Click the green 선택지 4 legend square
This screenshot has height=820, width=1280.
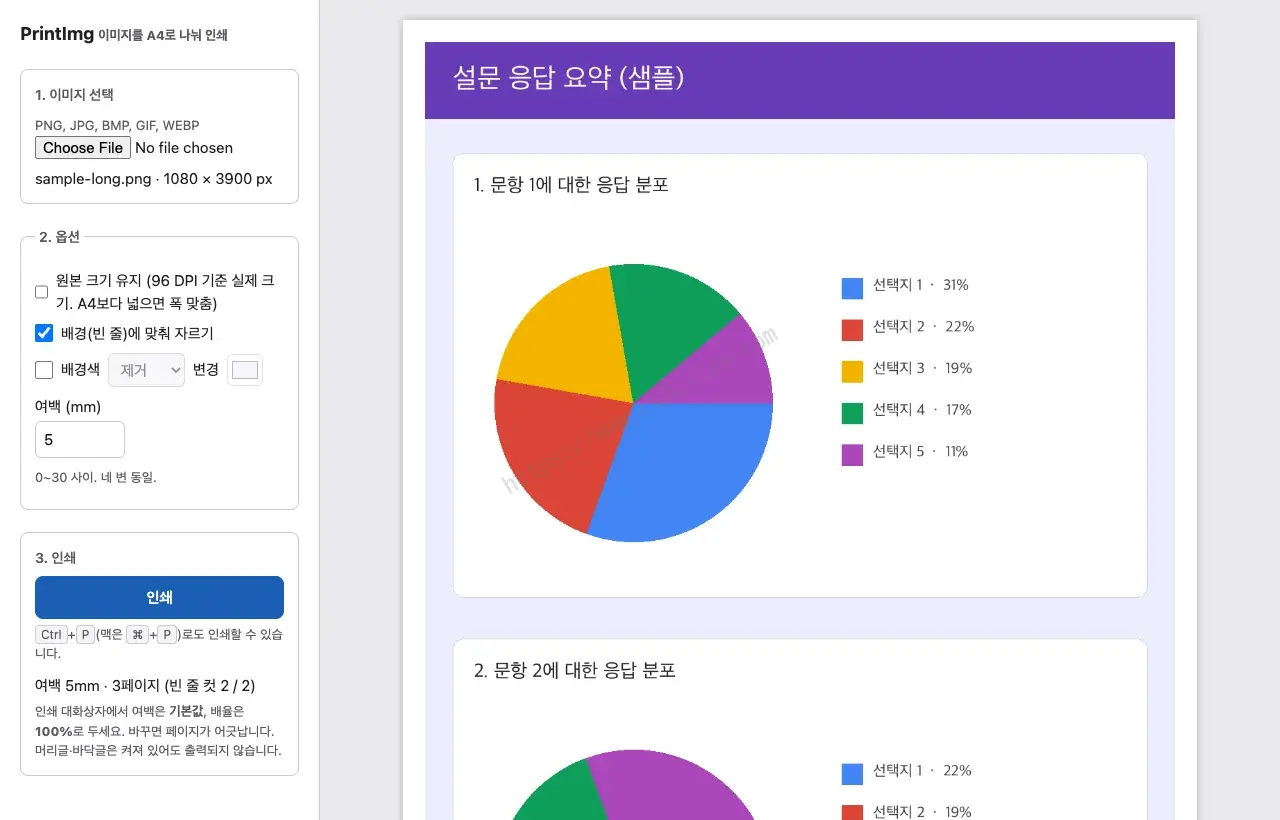[852, 413]
